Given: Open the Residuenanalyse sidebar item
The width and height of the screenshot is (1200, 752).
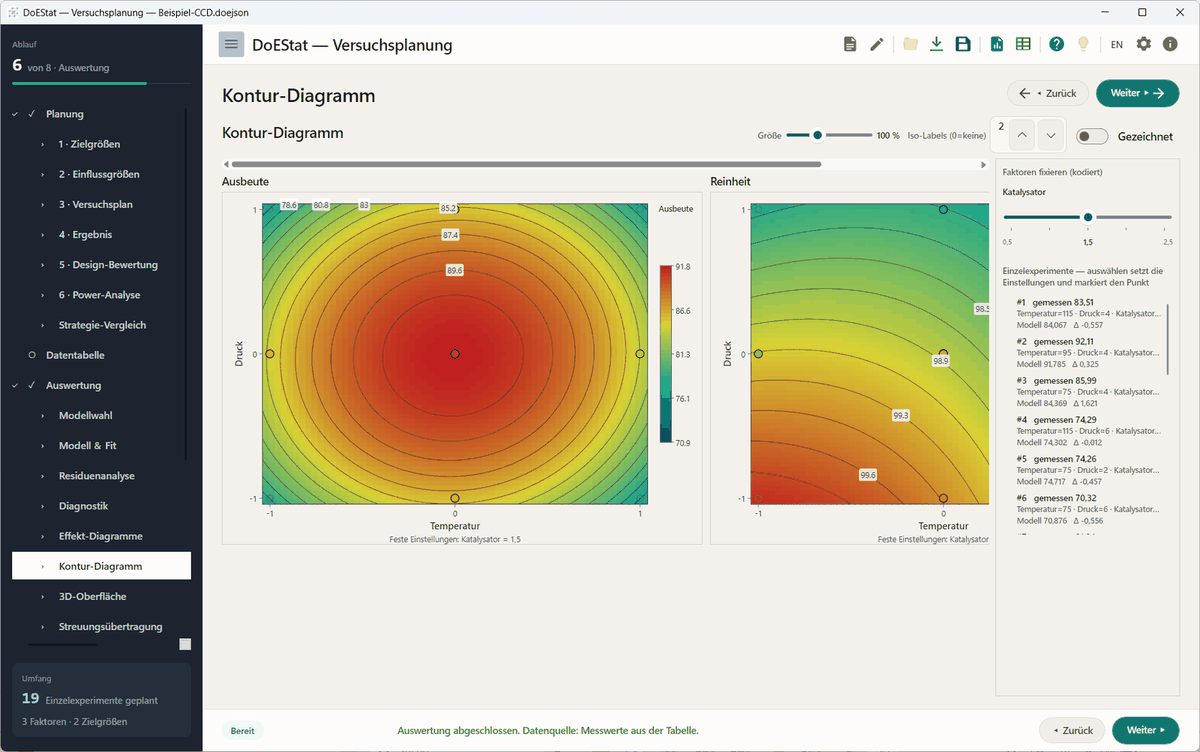Looking at the screenshot, I should tap(98, 476).
